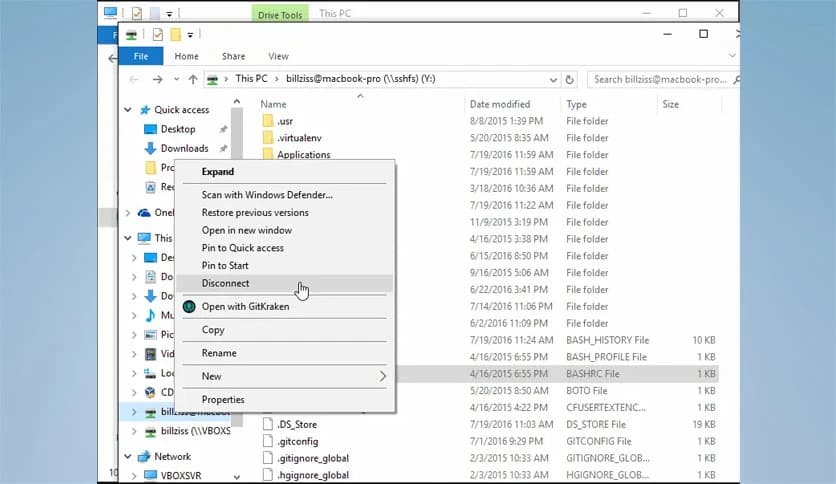Choose Disconnect from the context menu
The height and width of the screenshot is (484, 836).
click(x=284, y=283)
